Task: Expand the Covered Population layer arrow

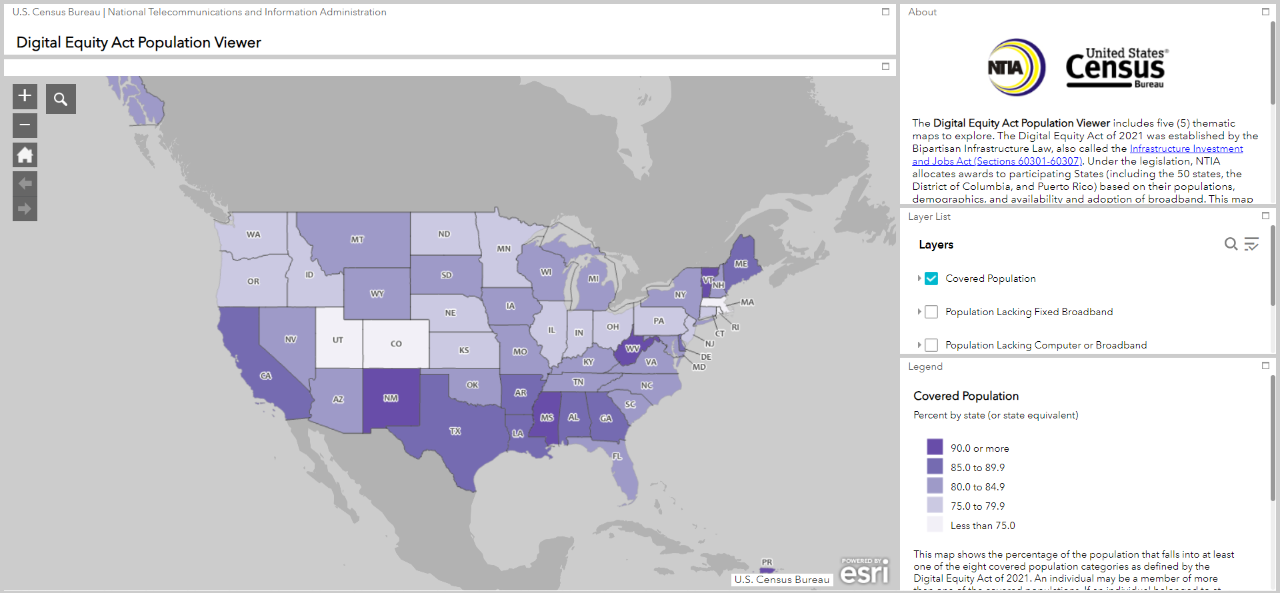Action: (x=918, y=279)
